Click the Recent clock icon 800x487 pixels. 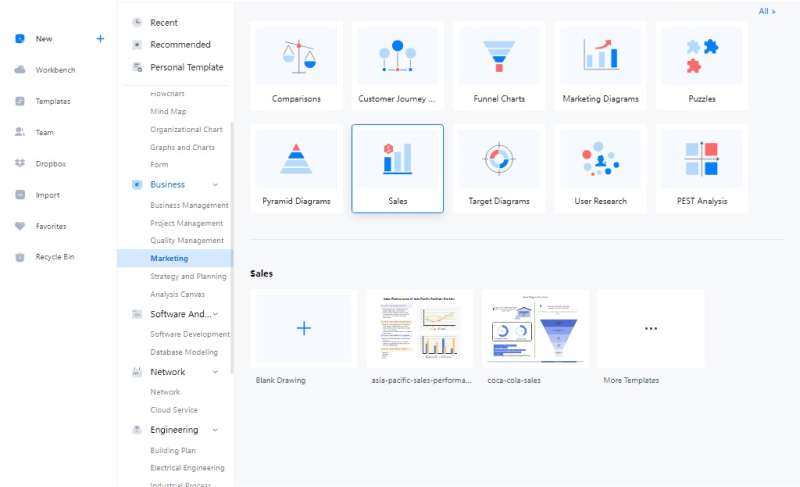coord(137,22)
